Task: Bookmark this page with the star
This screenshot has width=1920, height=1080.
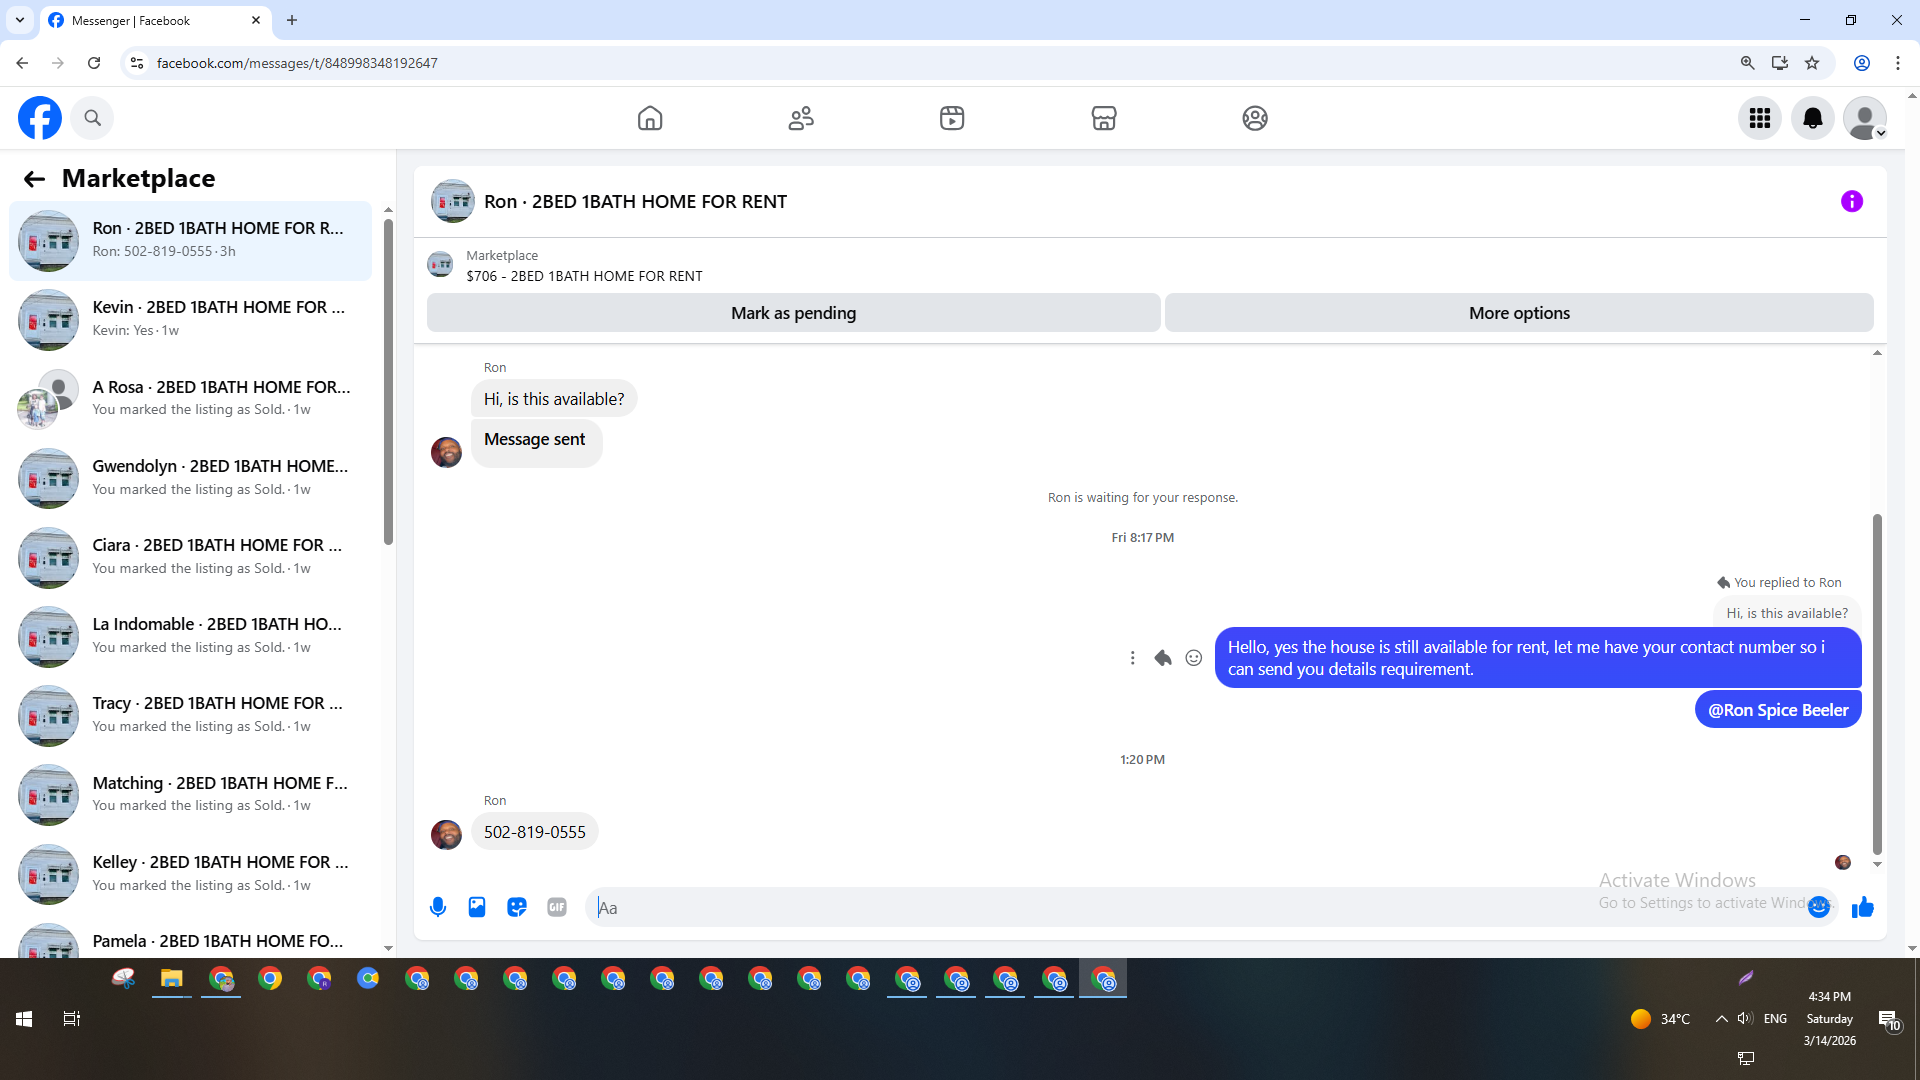Action: (x=1812, y=63)
